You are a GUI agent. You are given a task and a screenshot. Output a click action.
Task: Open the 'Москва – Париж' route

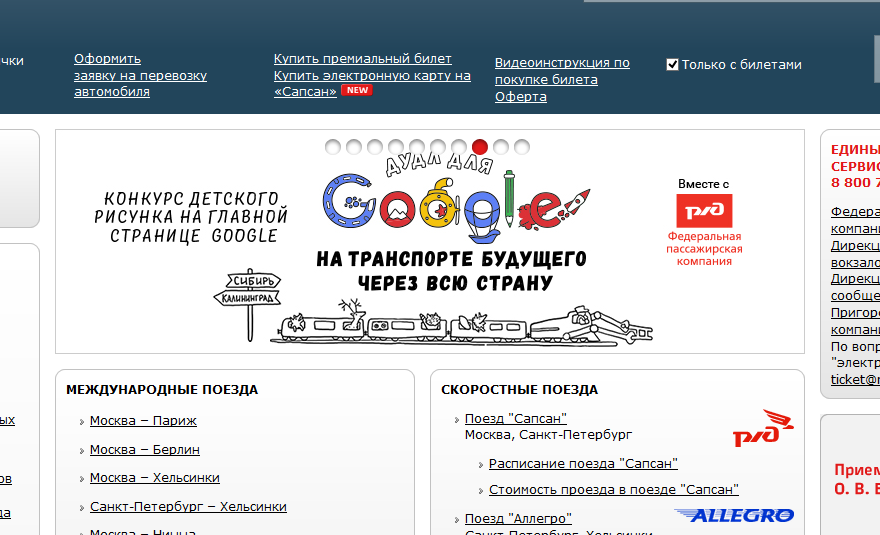(143, 420)
